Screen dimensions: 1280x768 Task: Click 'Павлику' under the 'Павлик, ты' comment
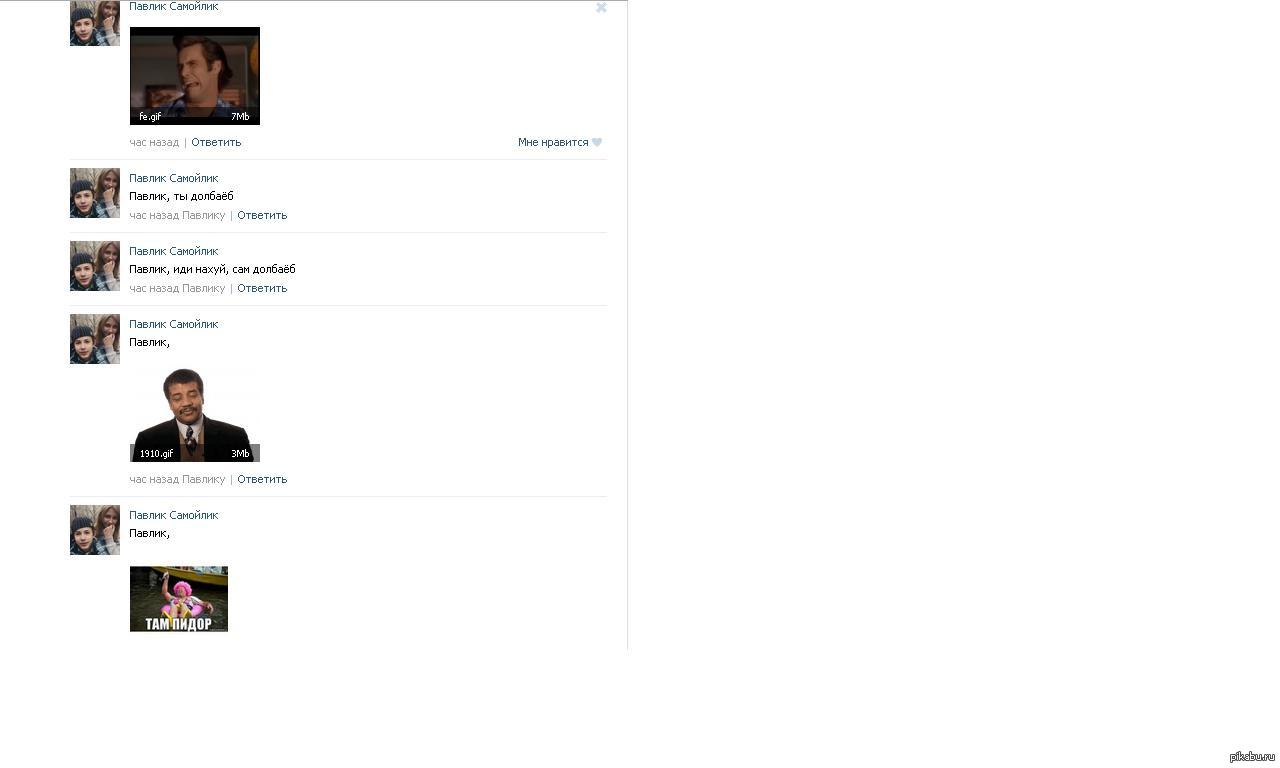tap(204, 215)
